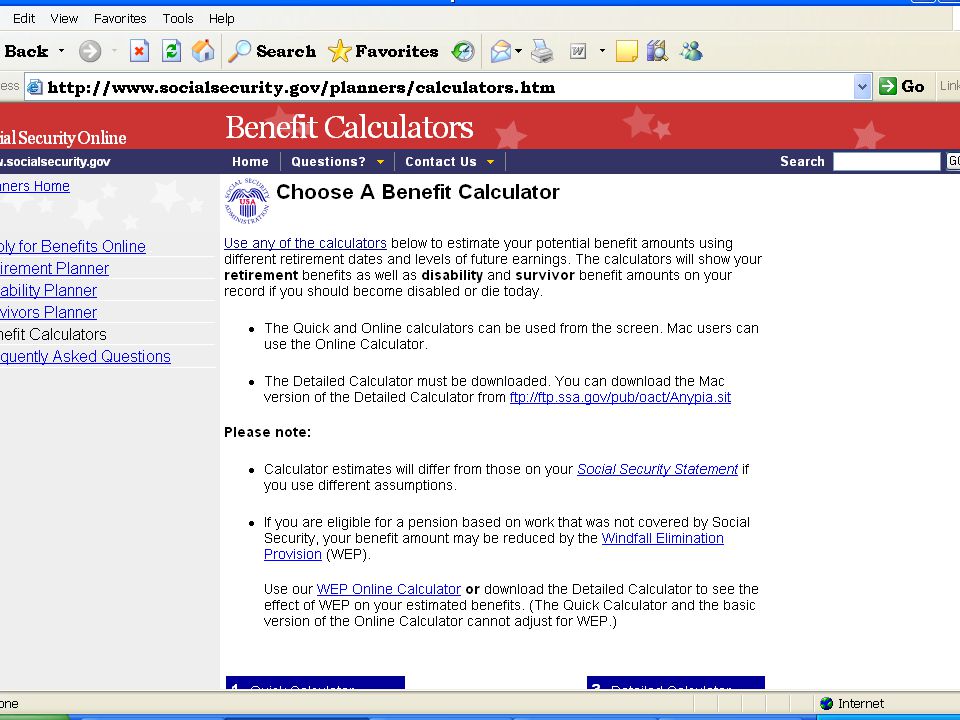Image resolution: width=960 pixels, height=720 pixels.
Task: Click the site Search input field
Action: (886, 162)
